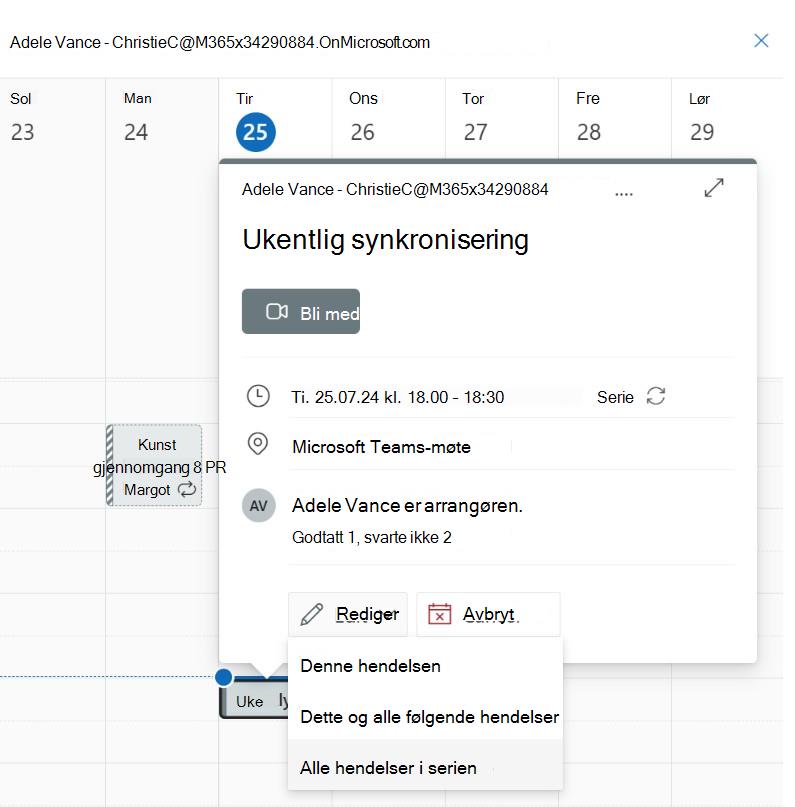Screen dimensions: 795x807
Task: Click the clock icon beside event time
Action: [x=258, y=396]
